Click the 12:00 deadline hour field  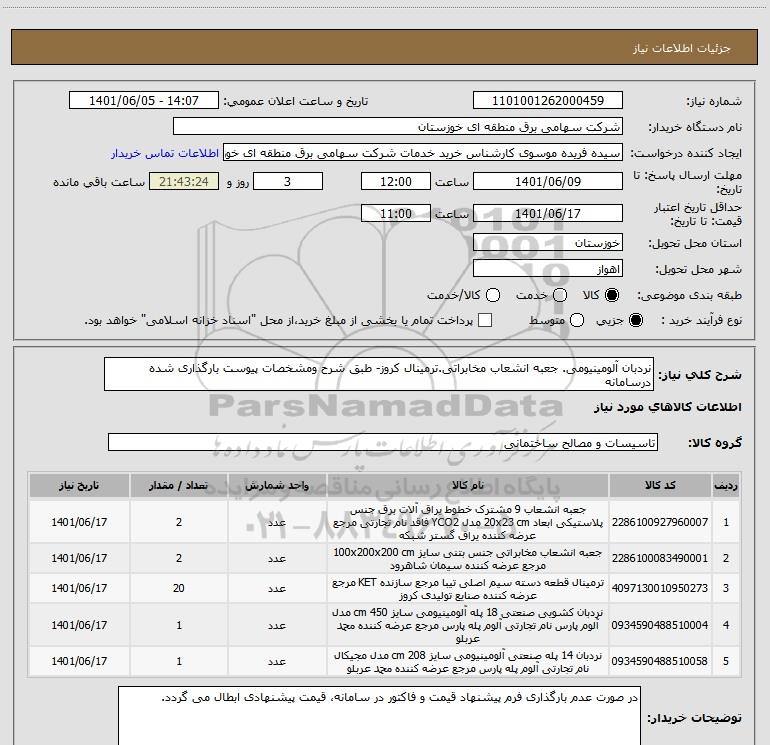(397, 181)
